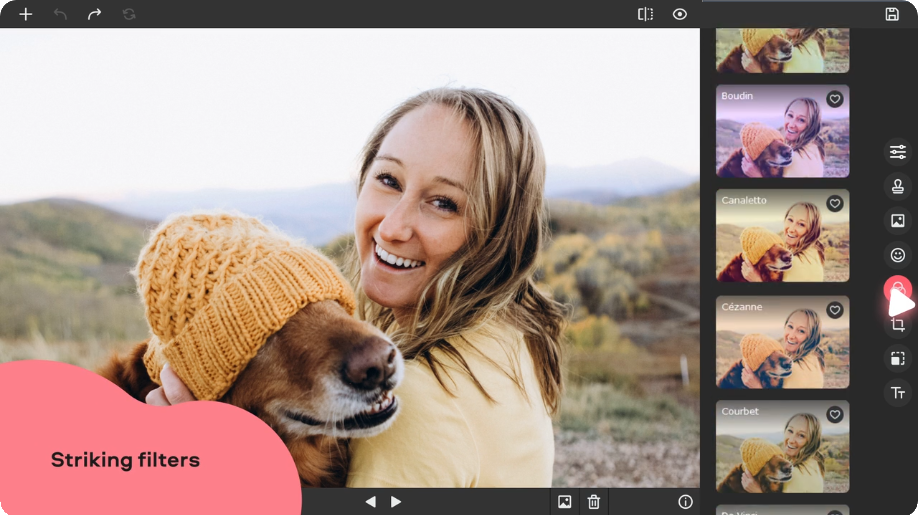Open the text tool
Image resolution: width=918 pixels, height=515 pixels.
[x=898, y=393]
